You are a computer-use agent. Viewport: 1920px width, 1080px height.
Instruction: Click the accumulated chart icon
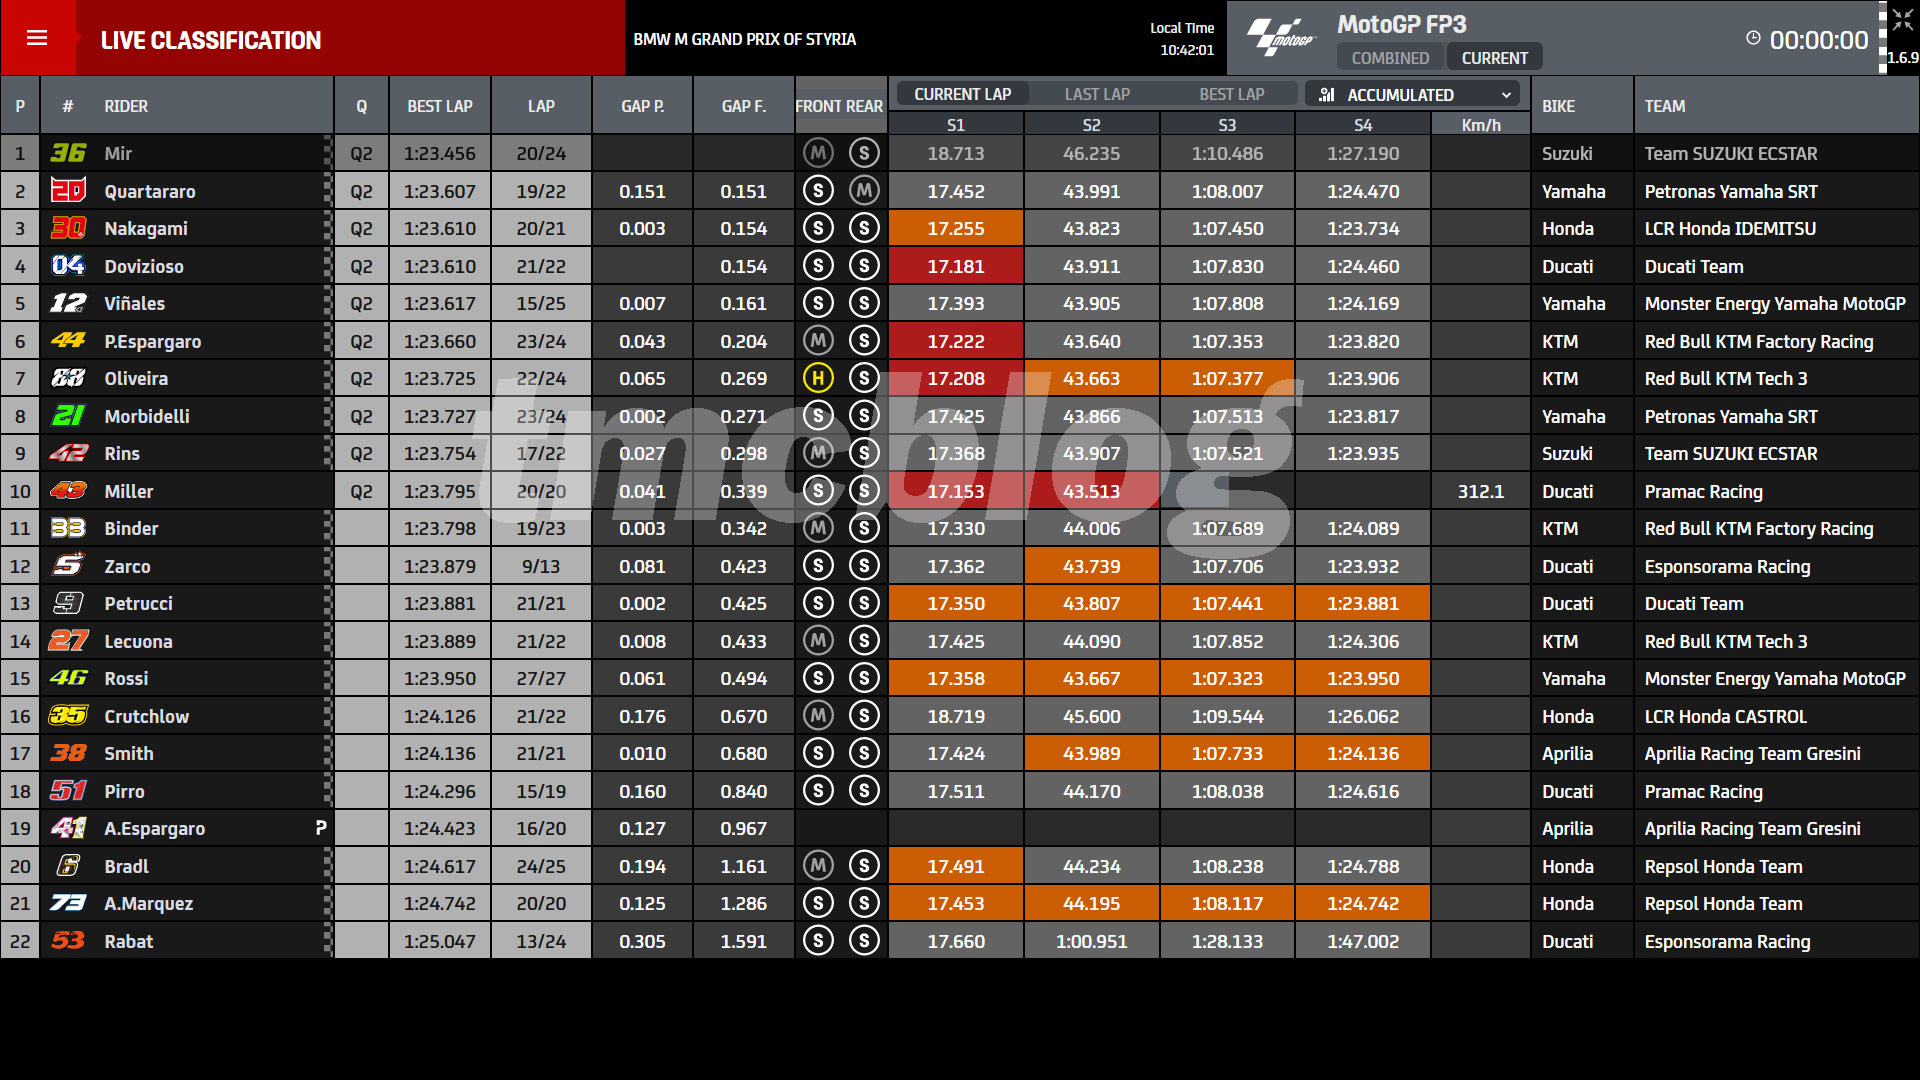(x=1327, y=95)
